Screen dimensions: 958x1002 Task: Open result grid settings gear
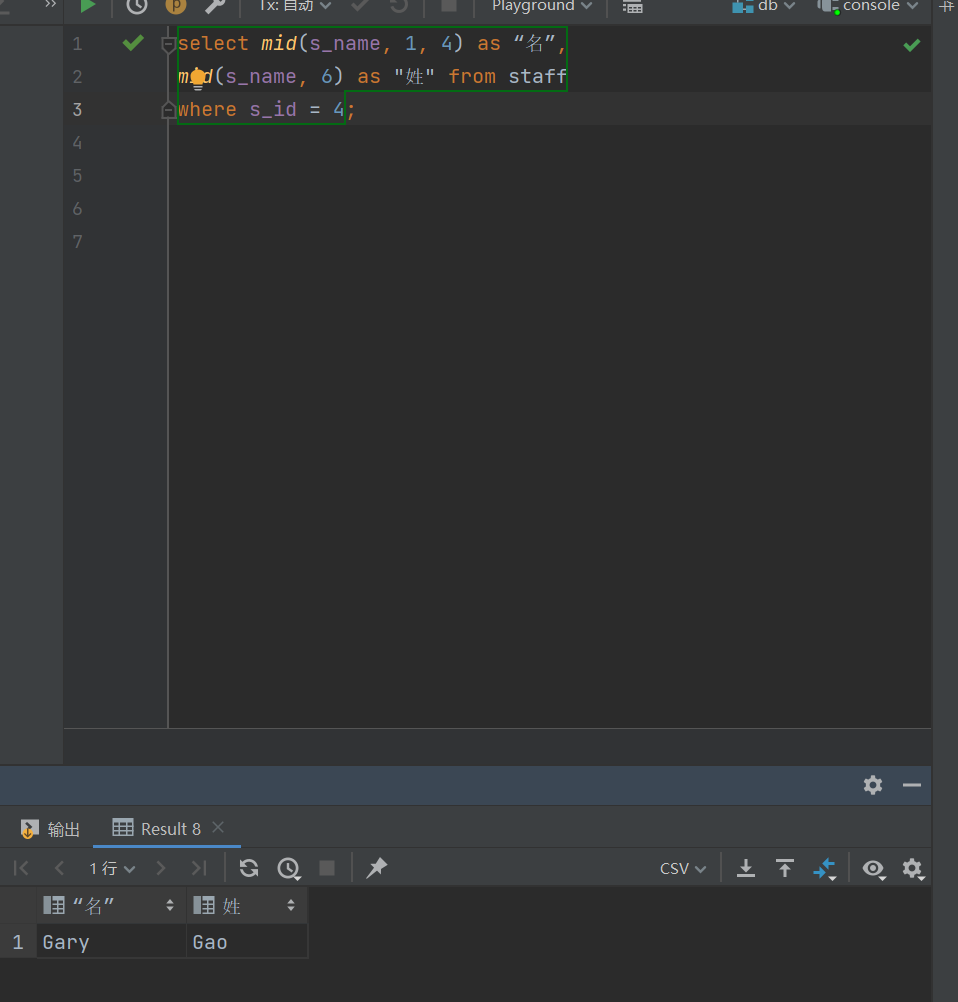[x=913, y=868]
